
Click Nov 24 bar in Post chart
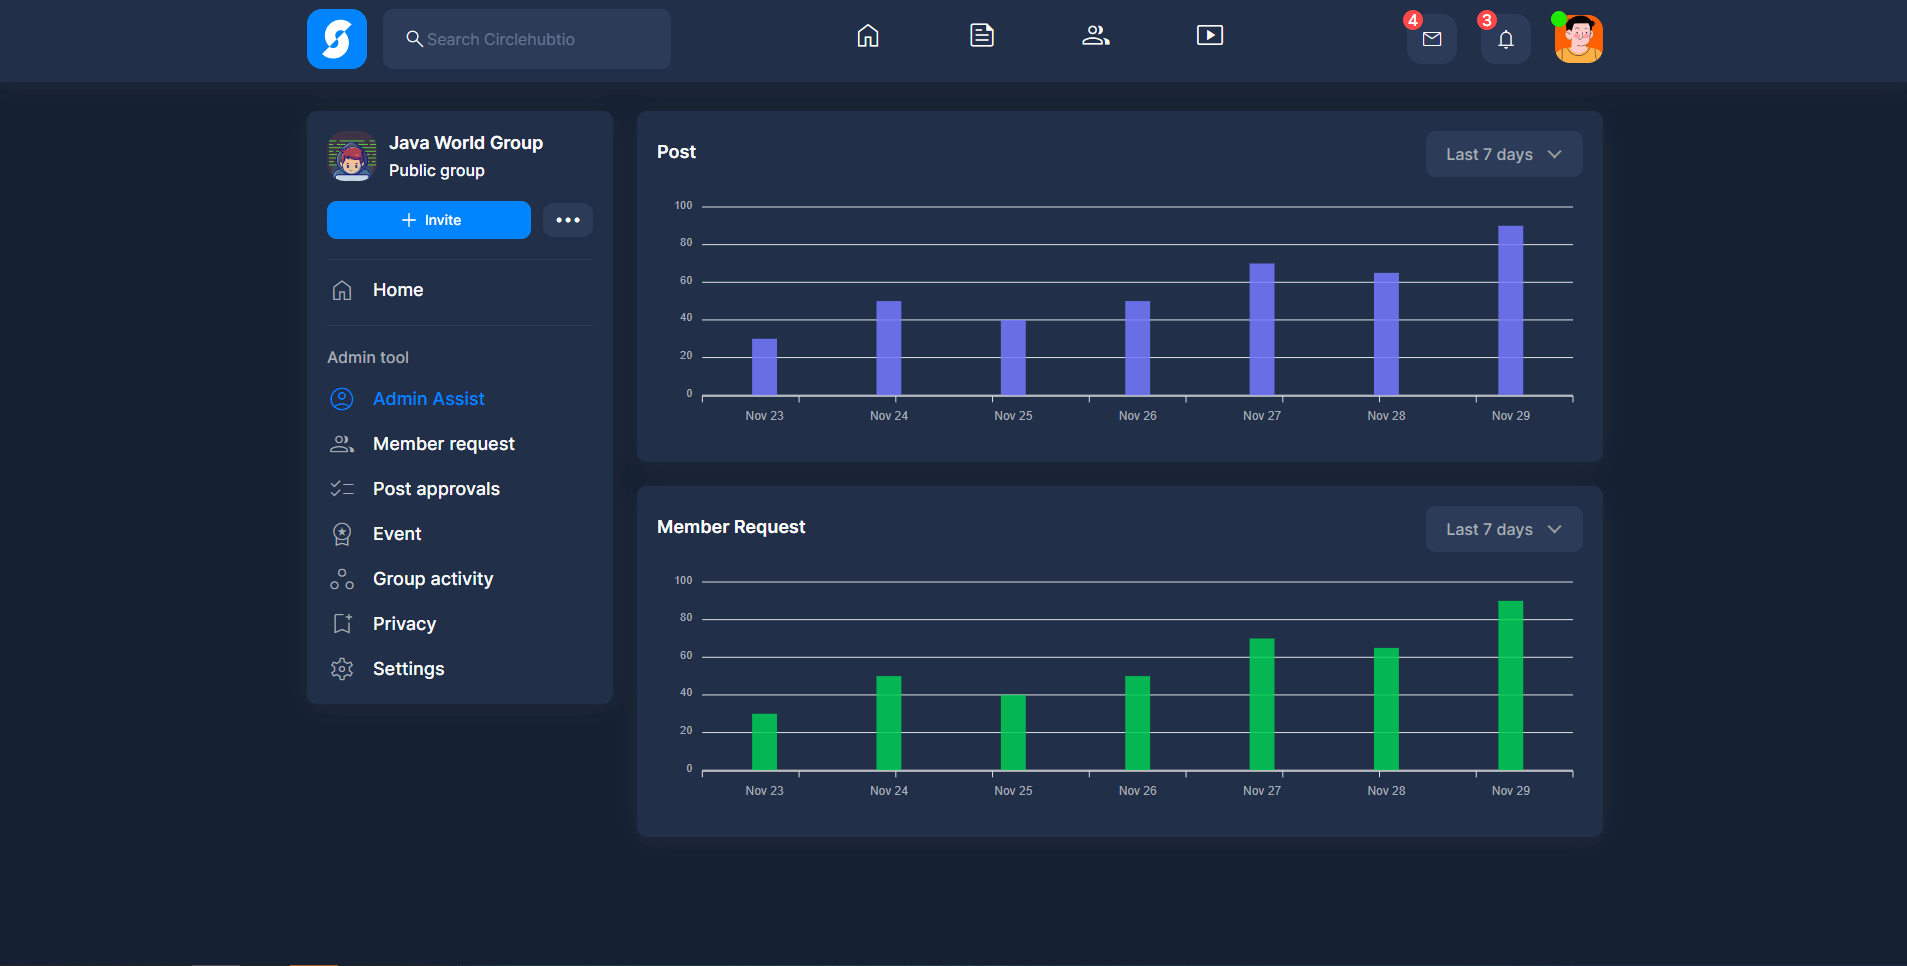pyautogui.click(x=889, y=348)
